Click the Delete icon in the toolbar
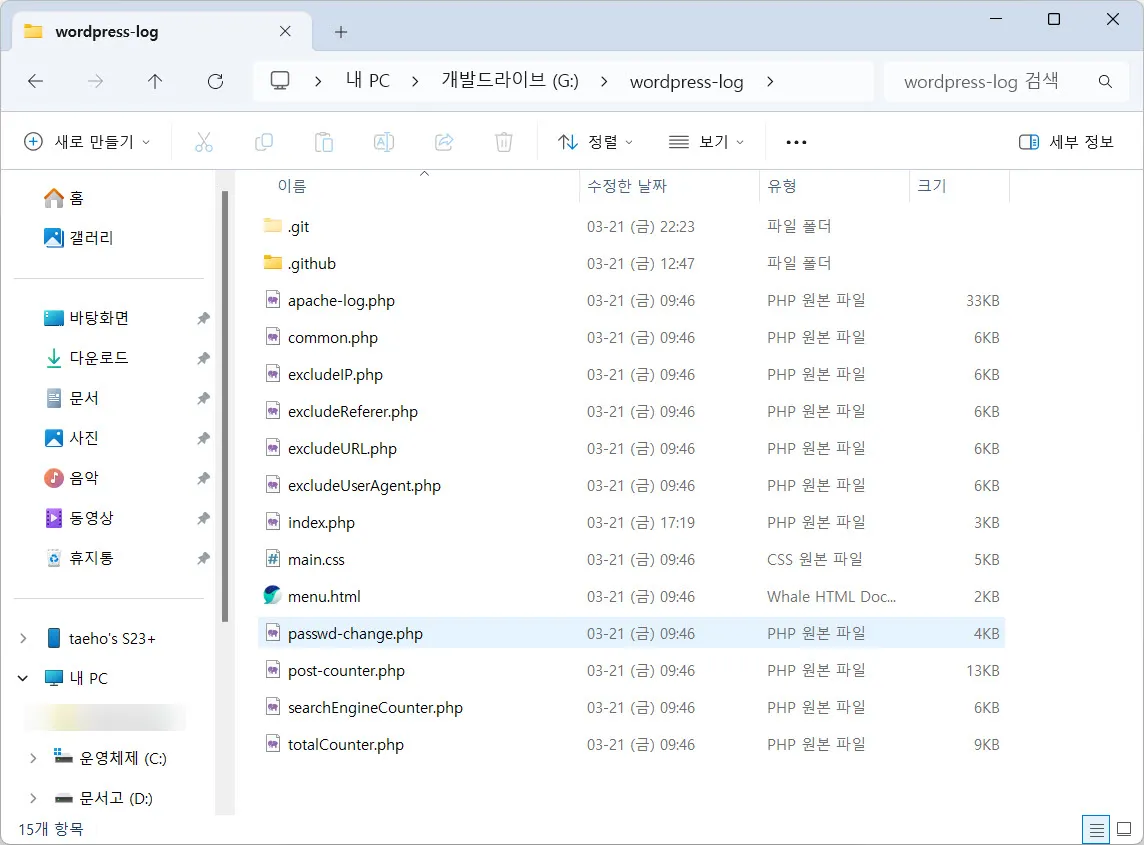Screen dimensions: 1144x845 pyautogui.click(x=503, y=141)
